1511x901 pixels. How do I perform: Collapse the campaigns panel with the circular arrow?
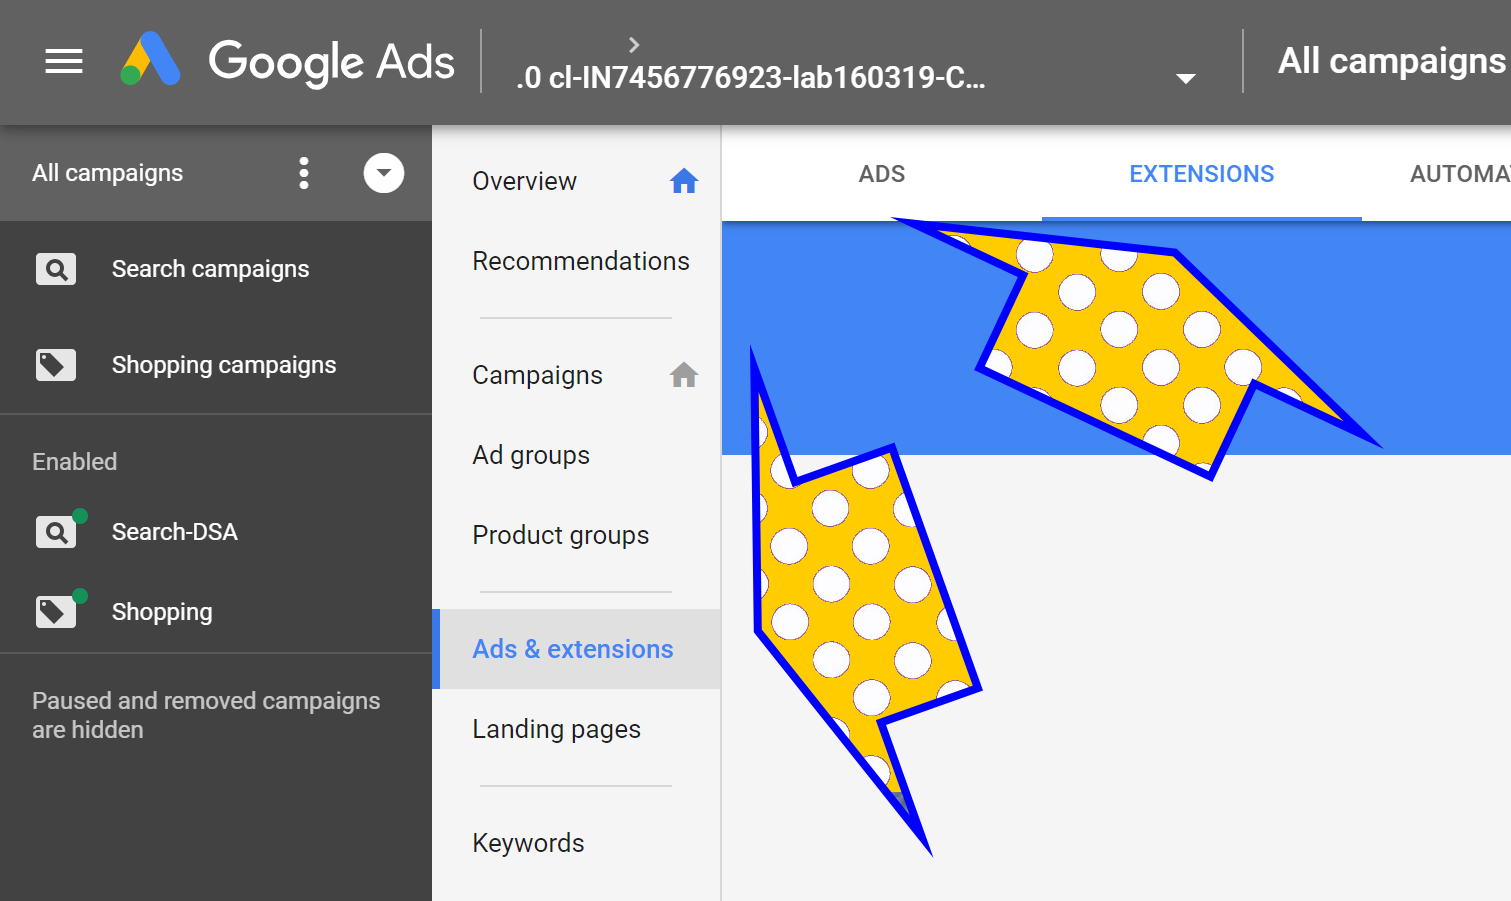383,172
